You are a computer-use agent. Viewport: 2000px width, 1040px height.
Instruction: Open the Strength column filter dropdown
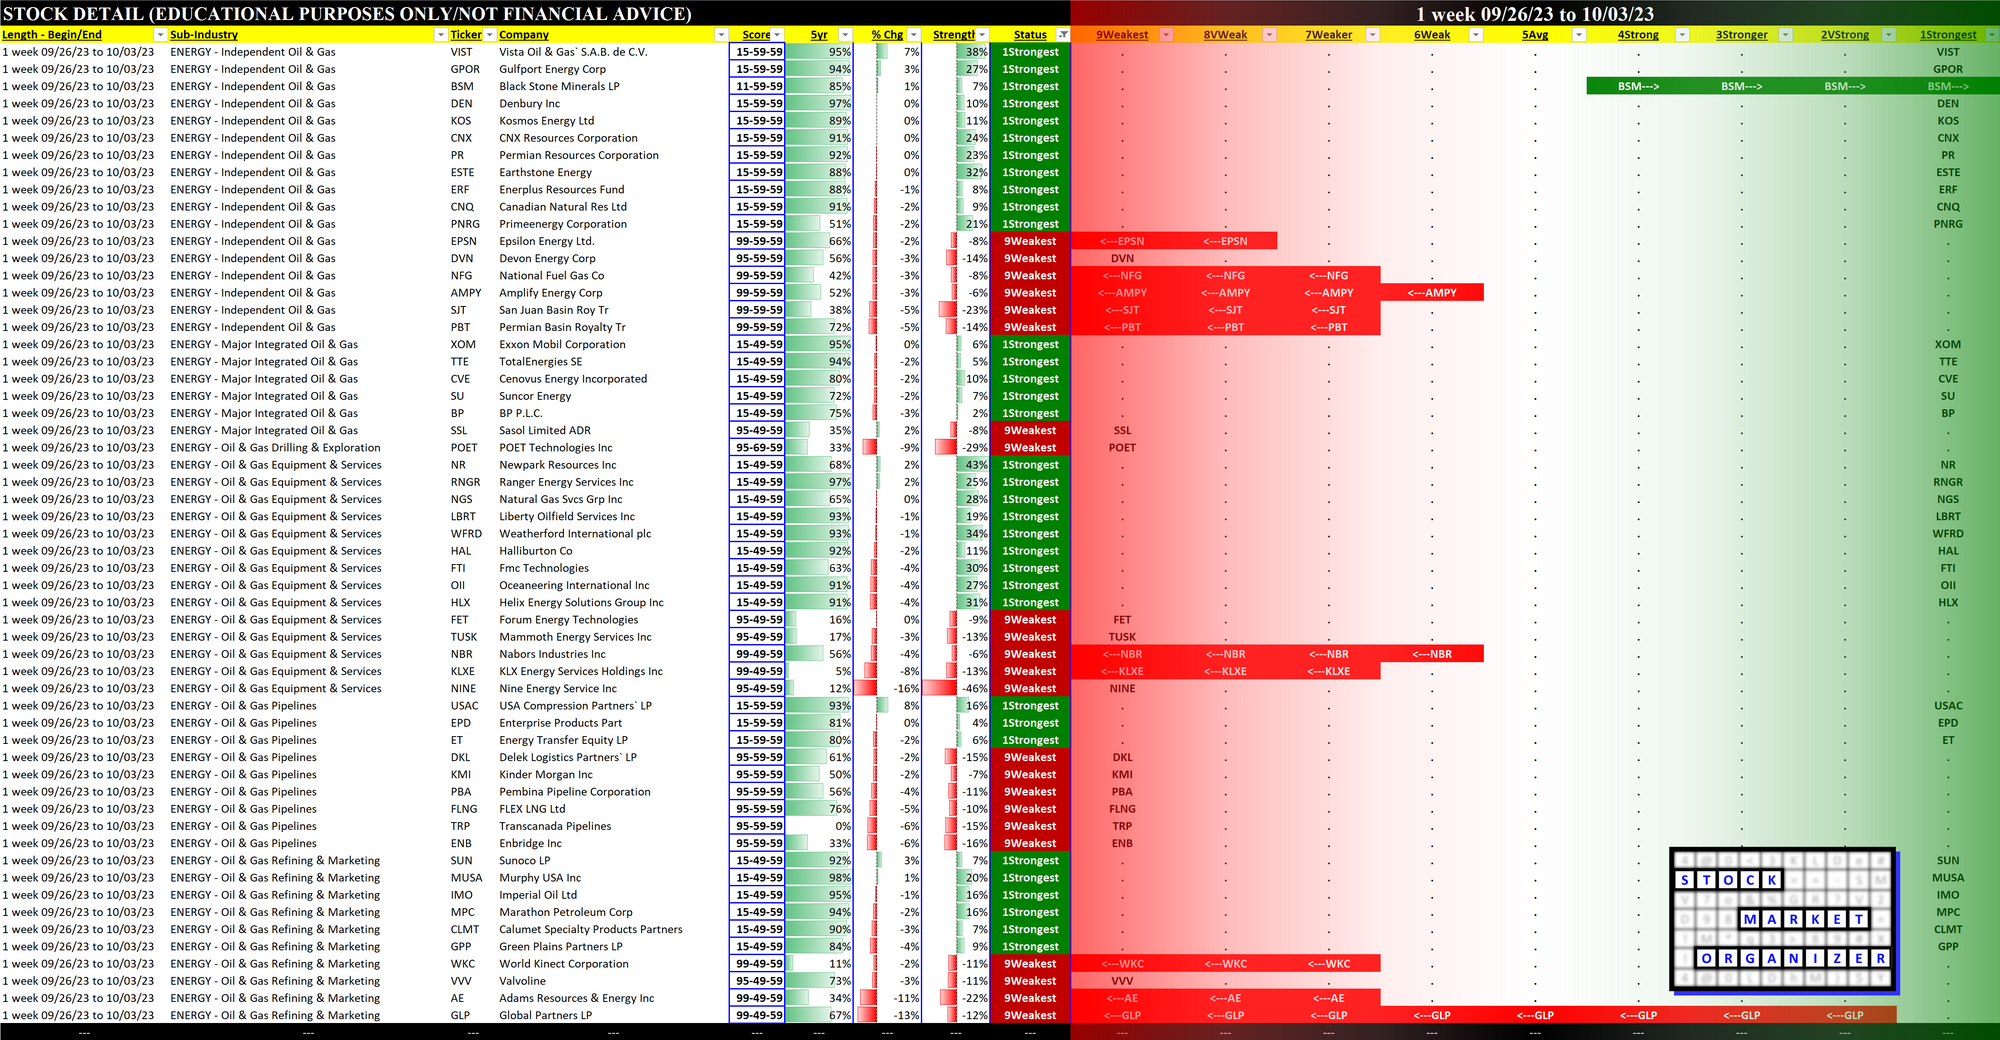(x=982, y=35)
